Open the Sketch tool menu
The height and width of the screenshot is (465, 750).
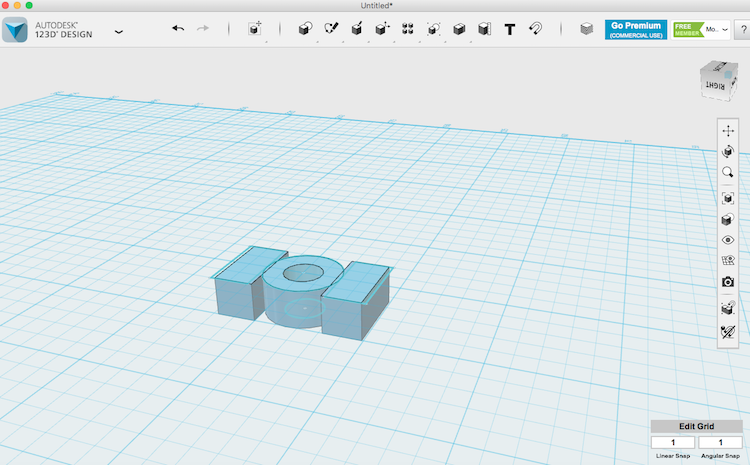pos(331,29)
